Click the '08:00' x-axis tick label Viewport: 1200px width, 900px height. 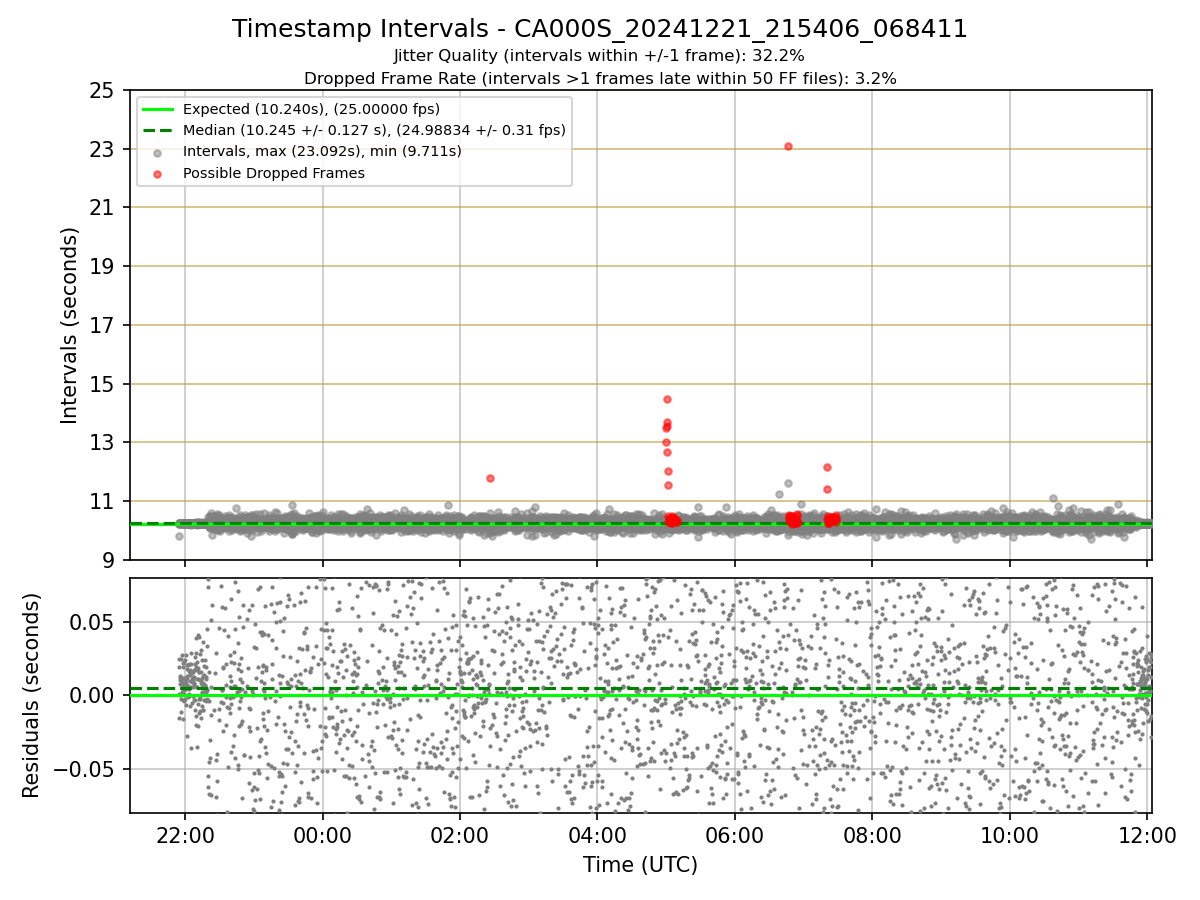coord(872,834)
